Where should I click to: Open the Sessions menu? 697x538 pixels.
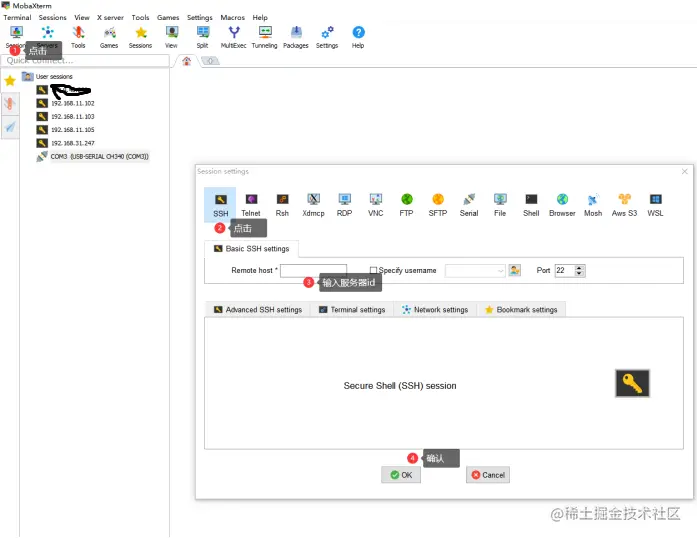[x=52, y=17]
